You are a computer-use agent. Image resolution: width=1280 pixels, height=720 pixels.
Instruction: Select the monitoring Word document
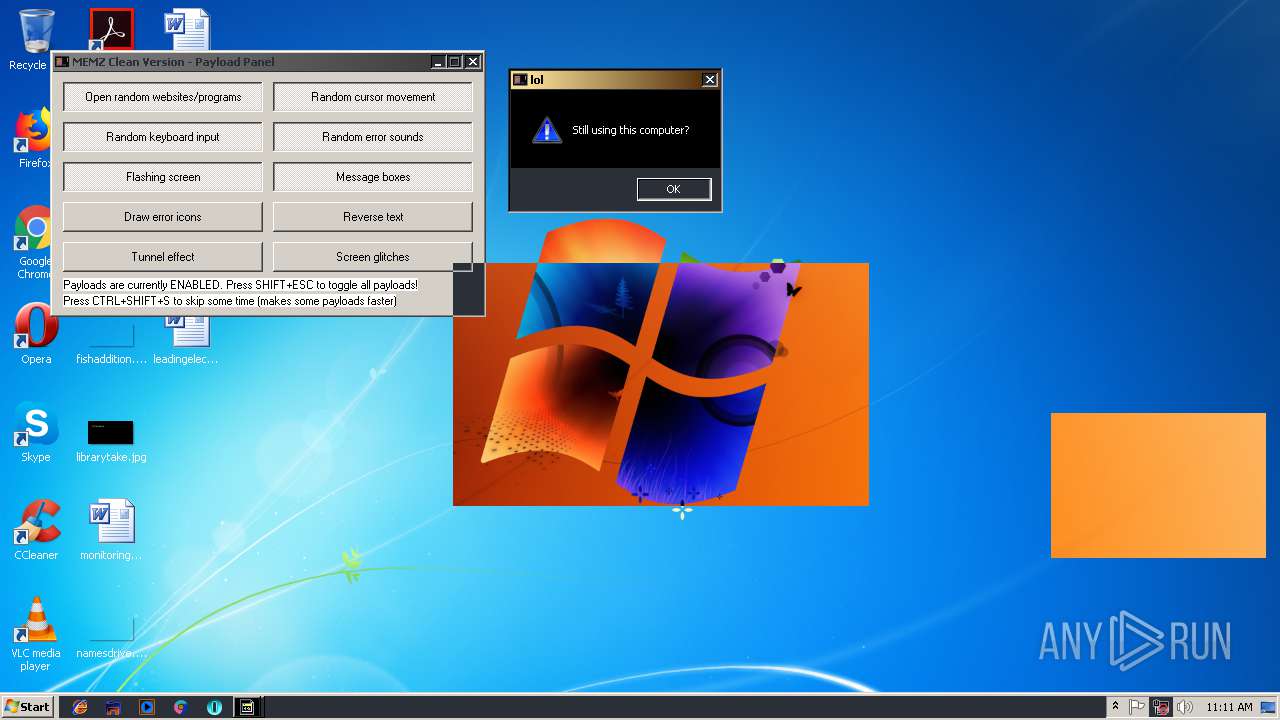[x=111, y=530]
